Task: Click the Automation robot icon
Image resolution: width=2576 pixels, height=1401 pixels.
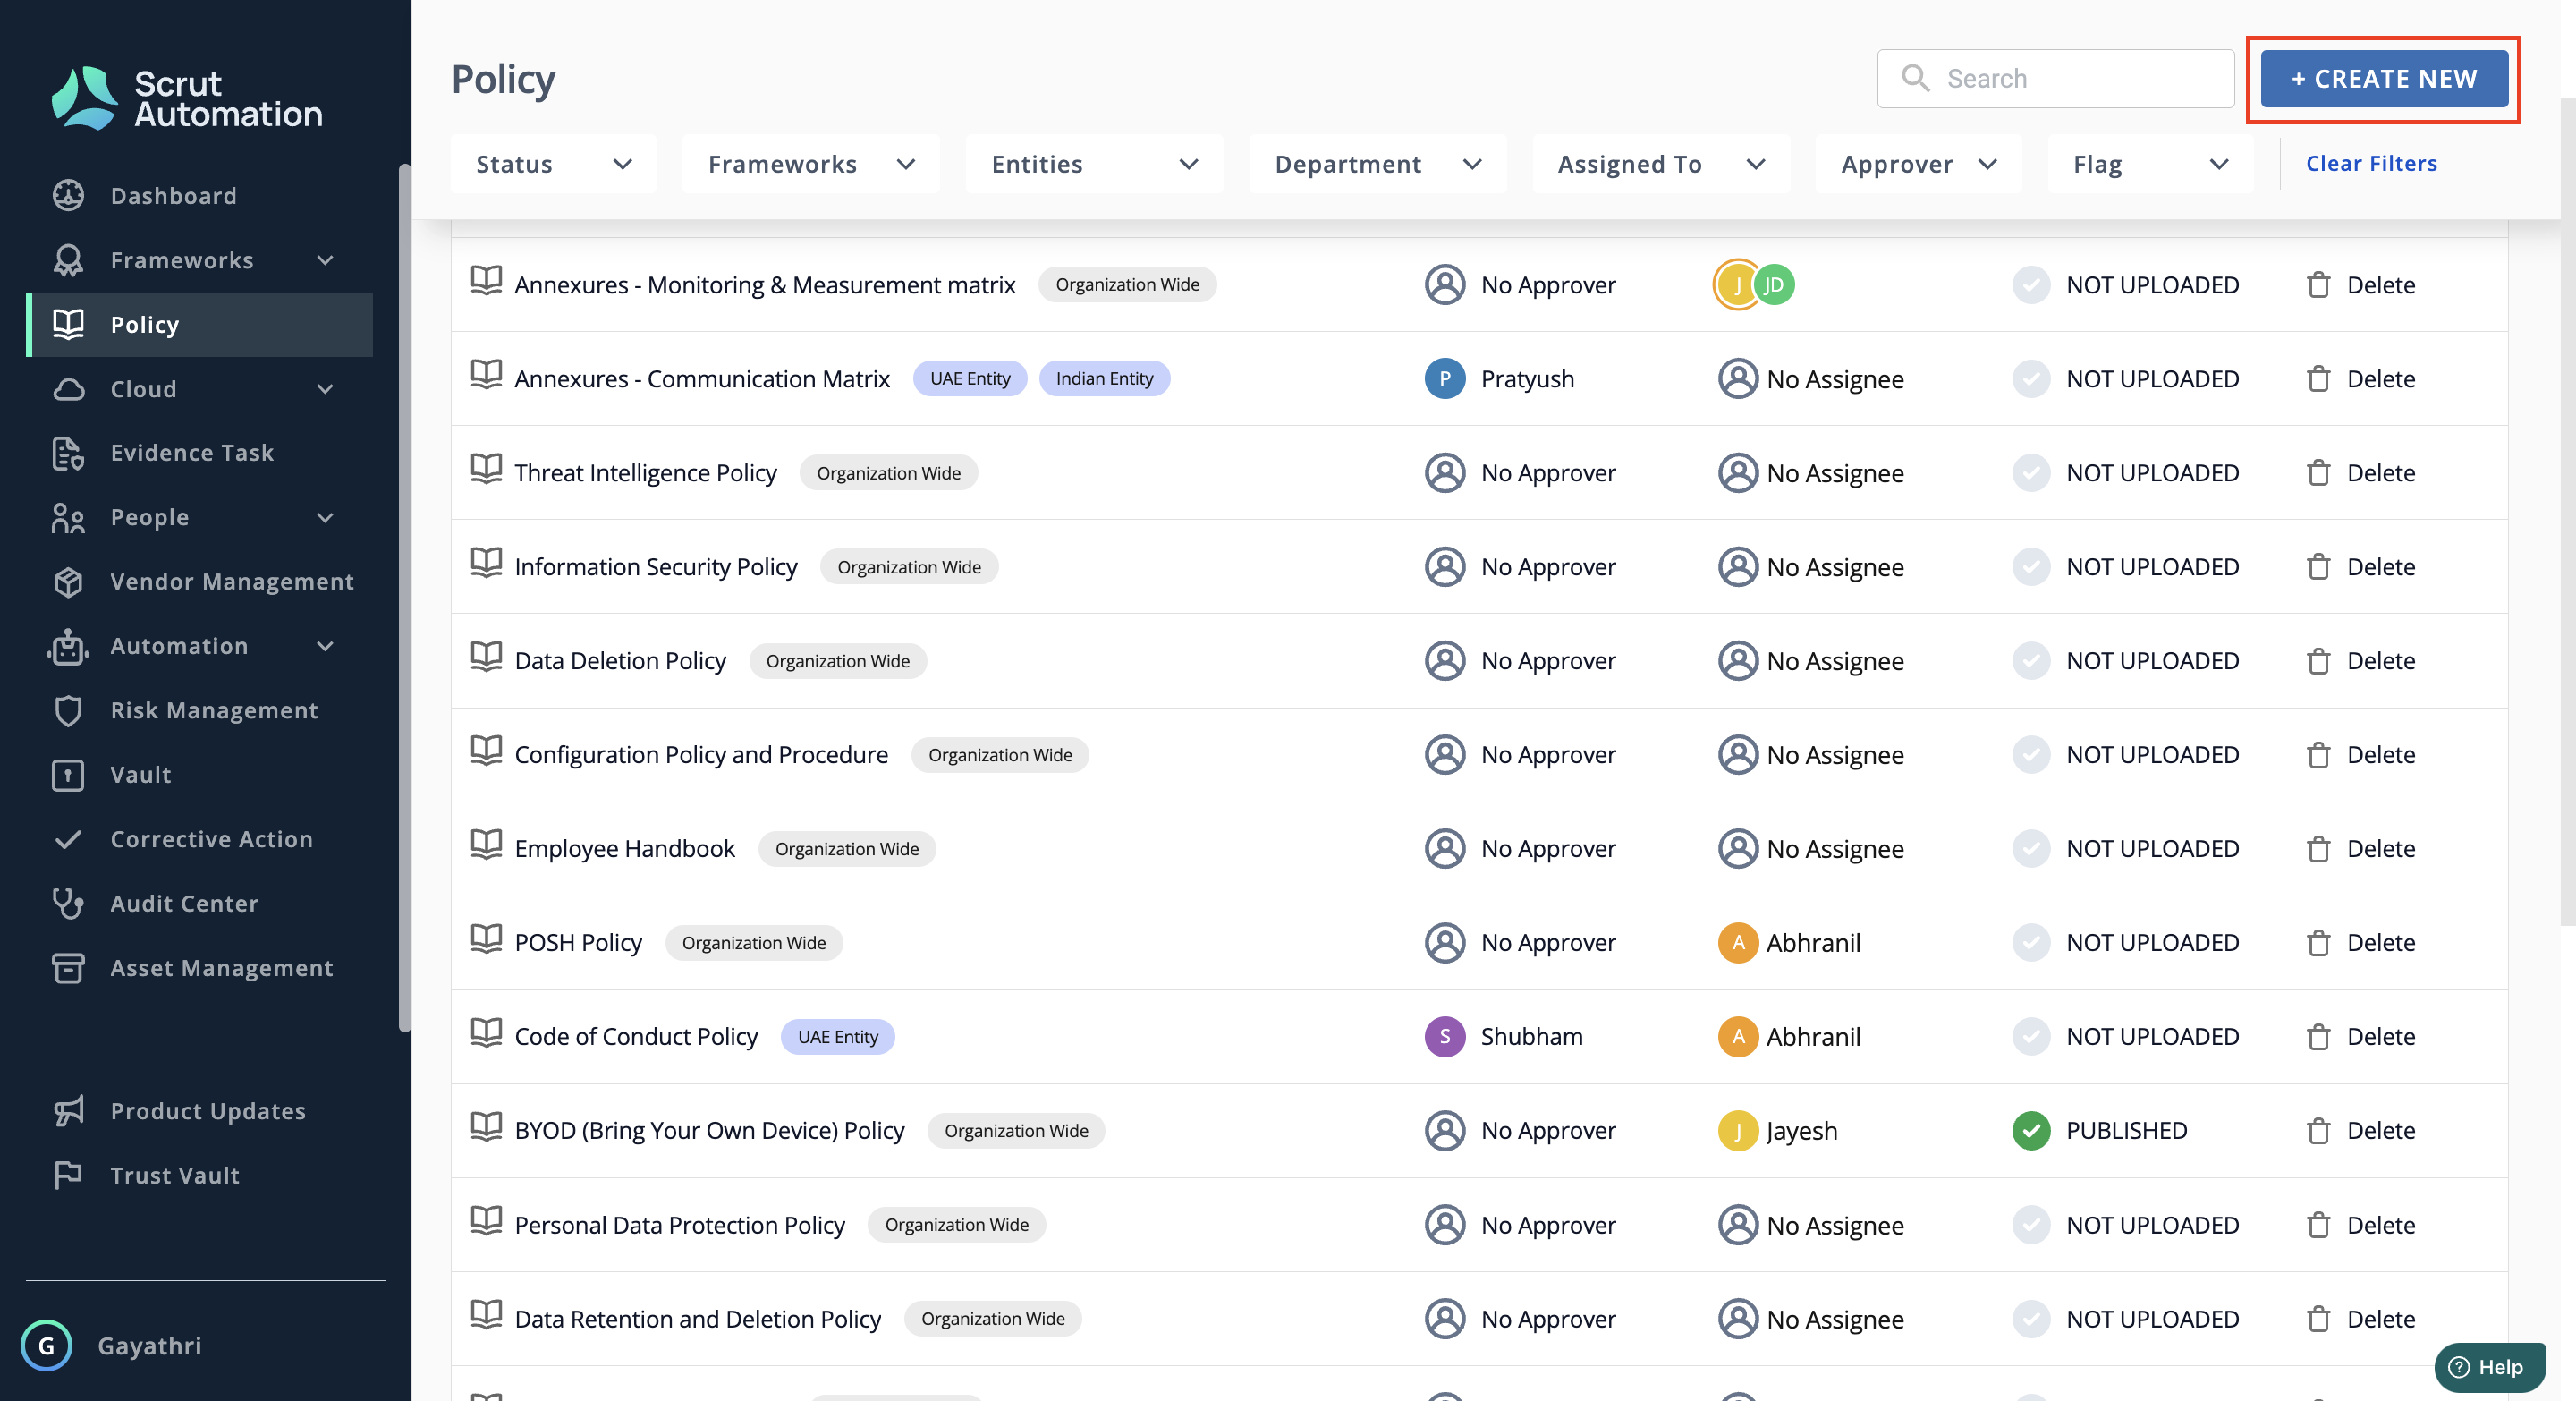Action: [x=68, y=646]
